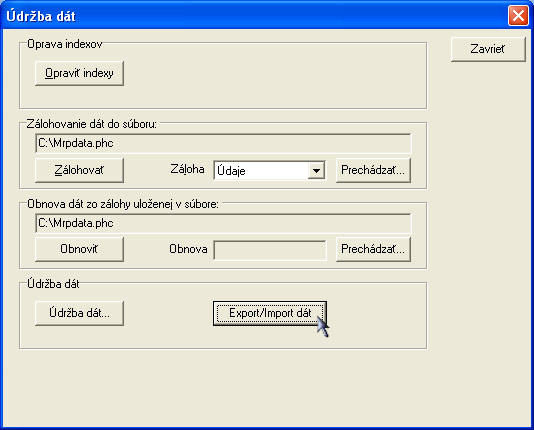Browse for backup file via Prechádzať in Zálohovanie section
Screen dimensions: 534x430
[x=373, y=170]
